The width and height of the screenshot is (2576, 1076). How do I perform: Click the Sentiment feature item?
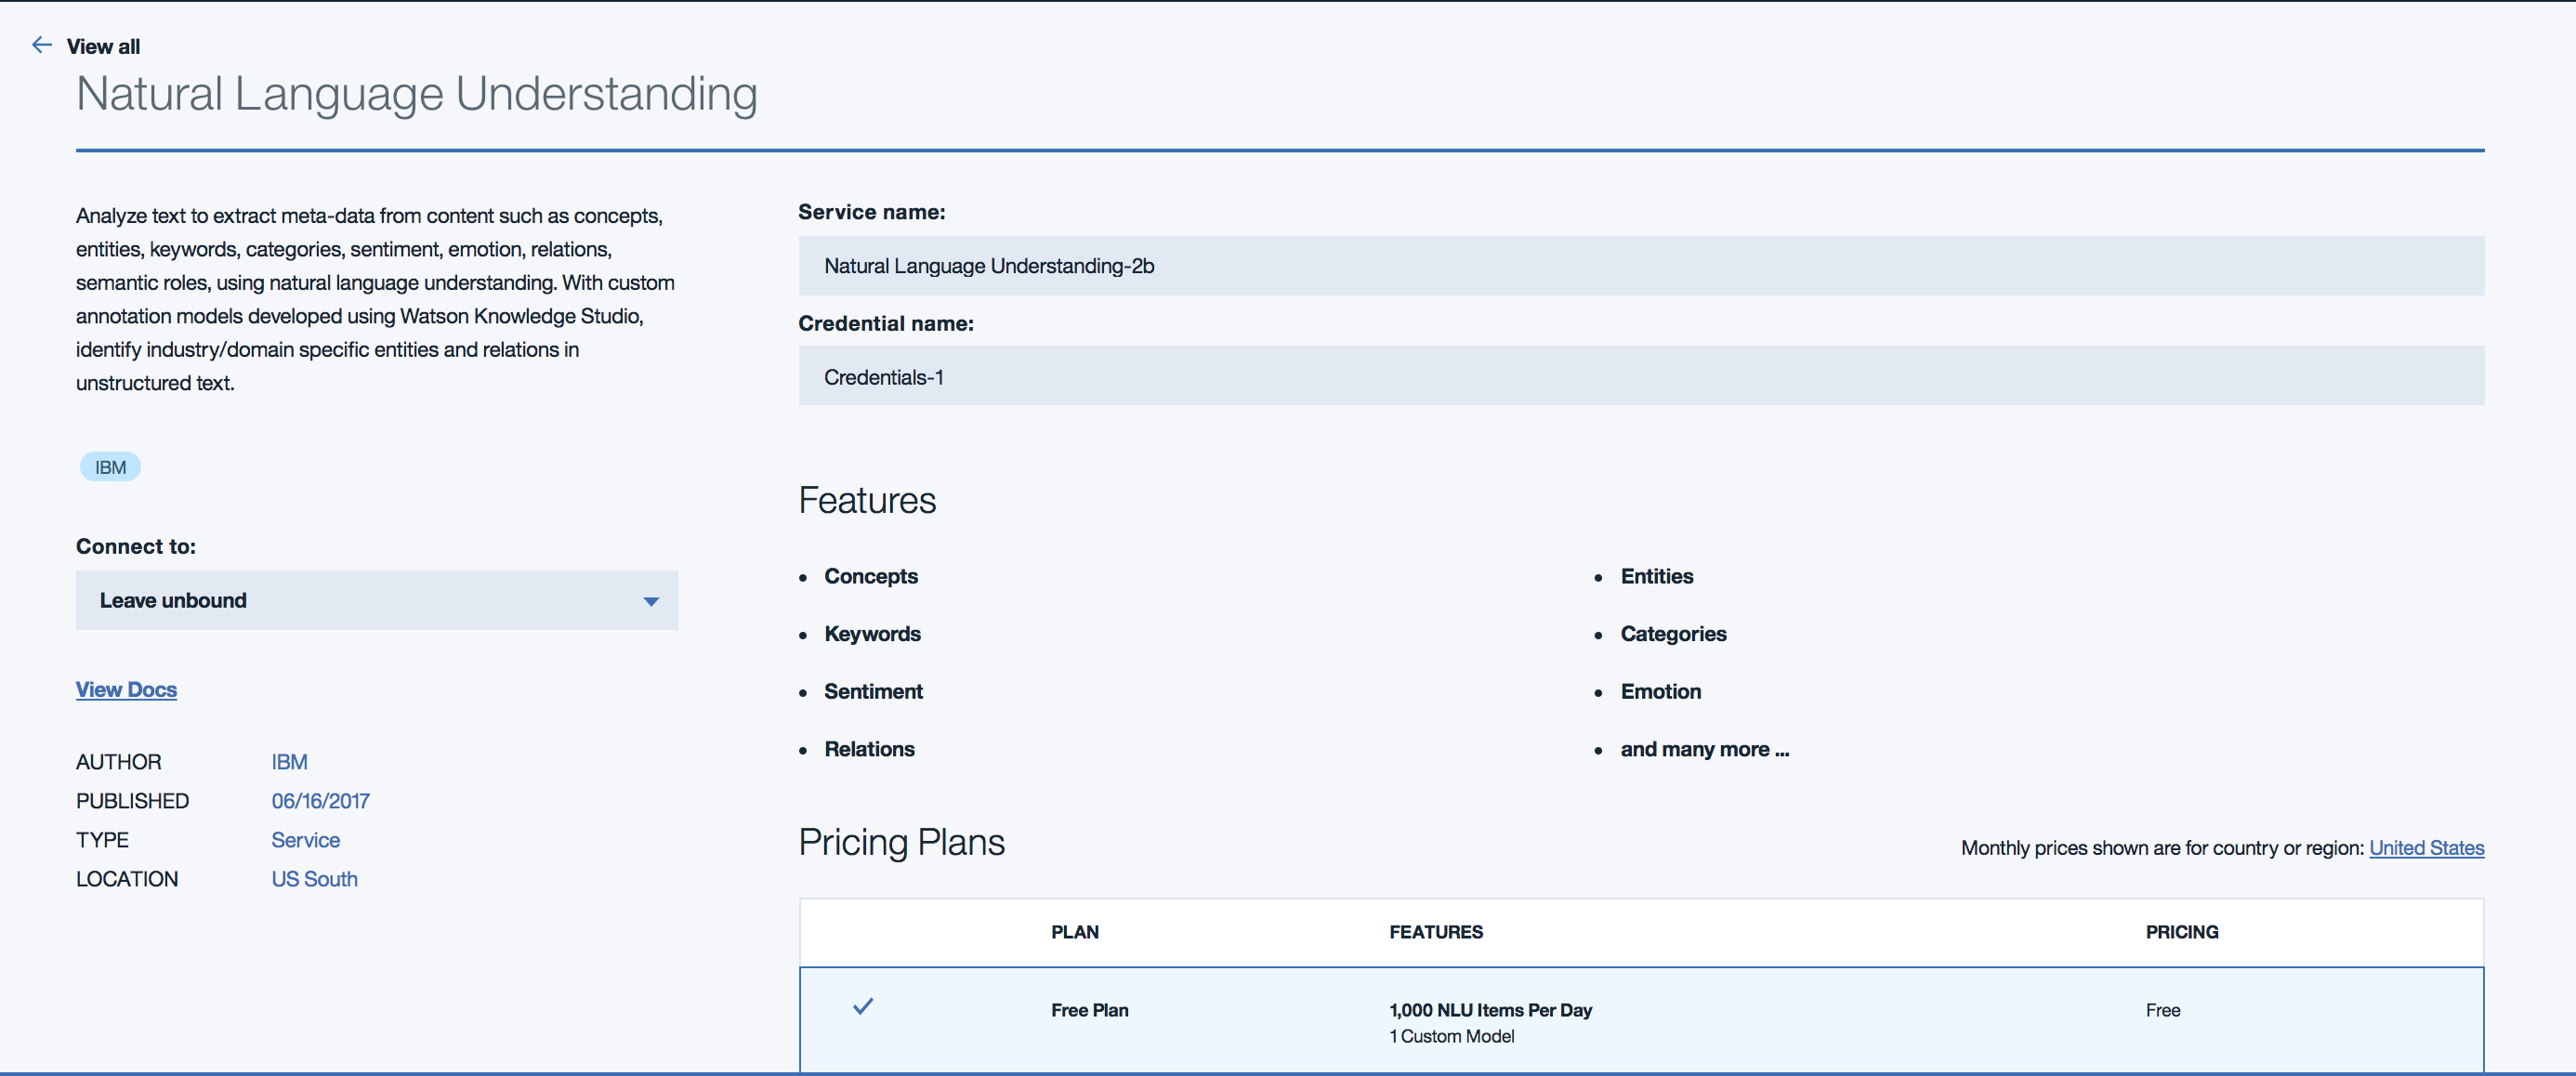[x=873, y=691]
